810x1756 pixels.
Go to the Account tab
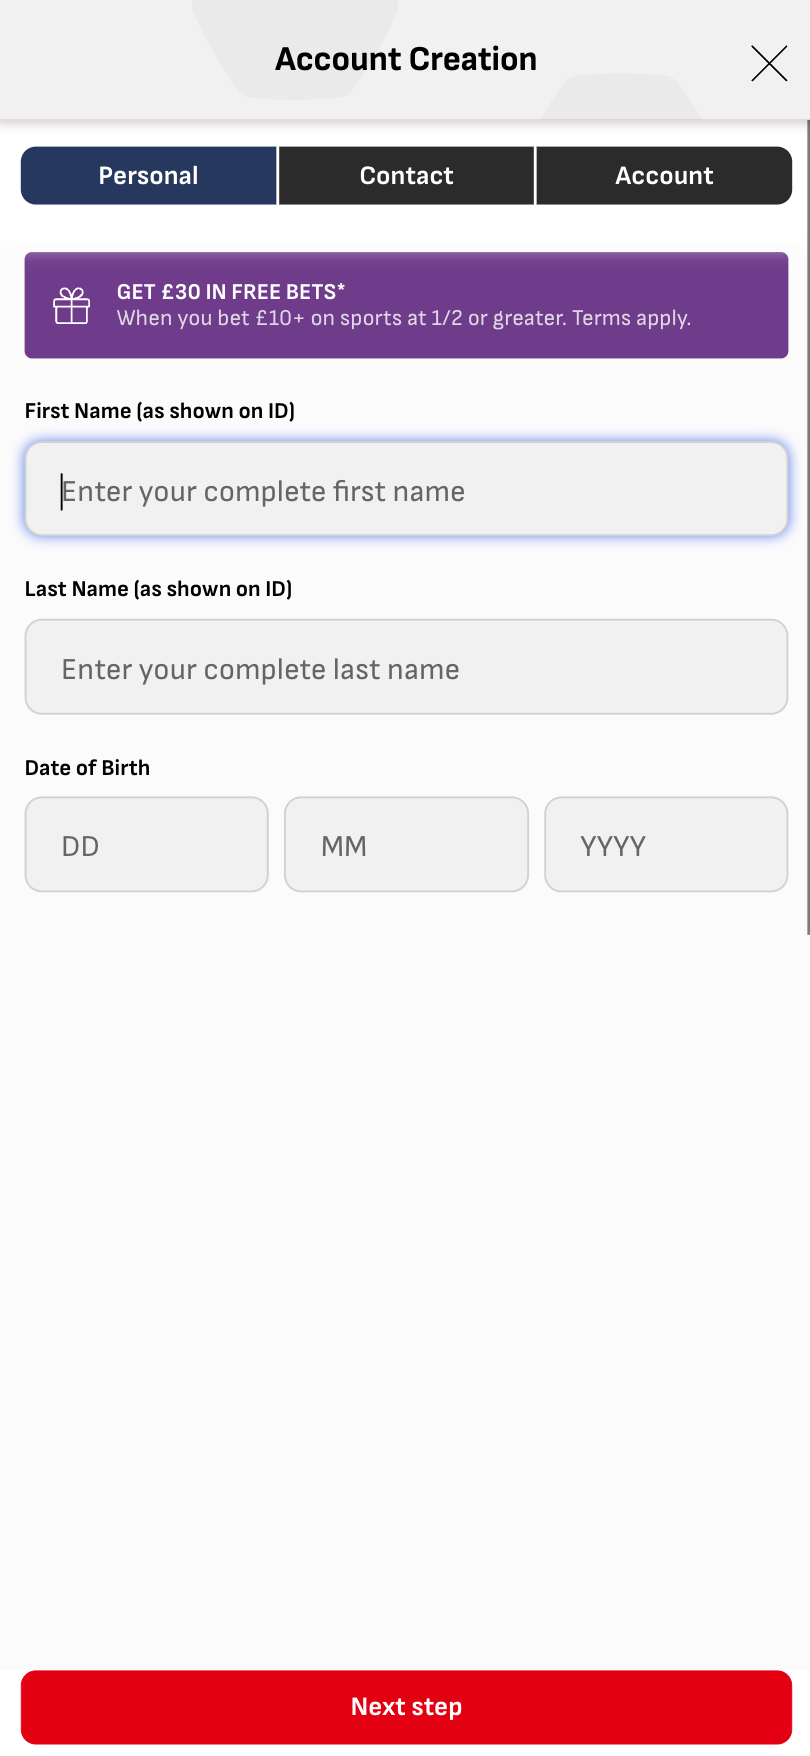click(x=664, y=176)
